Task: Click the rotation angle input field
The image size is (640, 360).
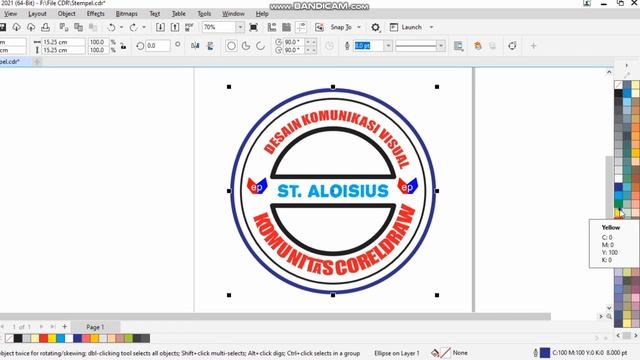Action: pos(158,46)
